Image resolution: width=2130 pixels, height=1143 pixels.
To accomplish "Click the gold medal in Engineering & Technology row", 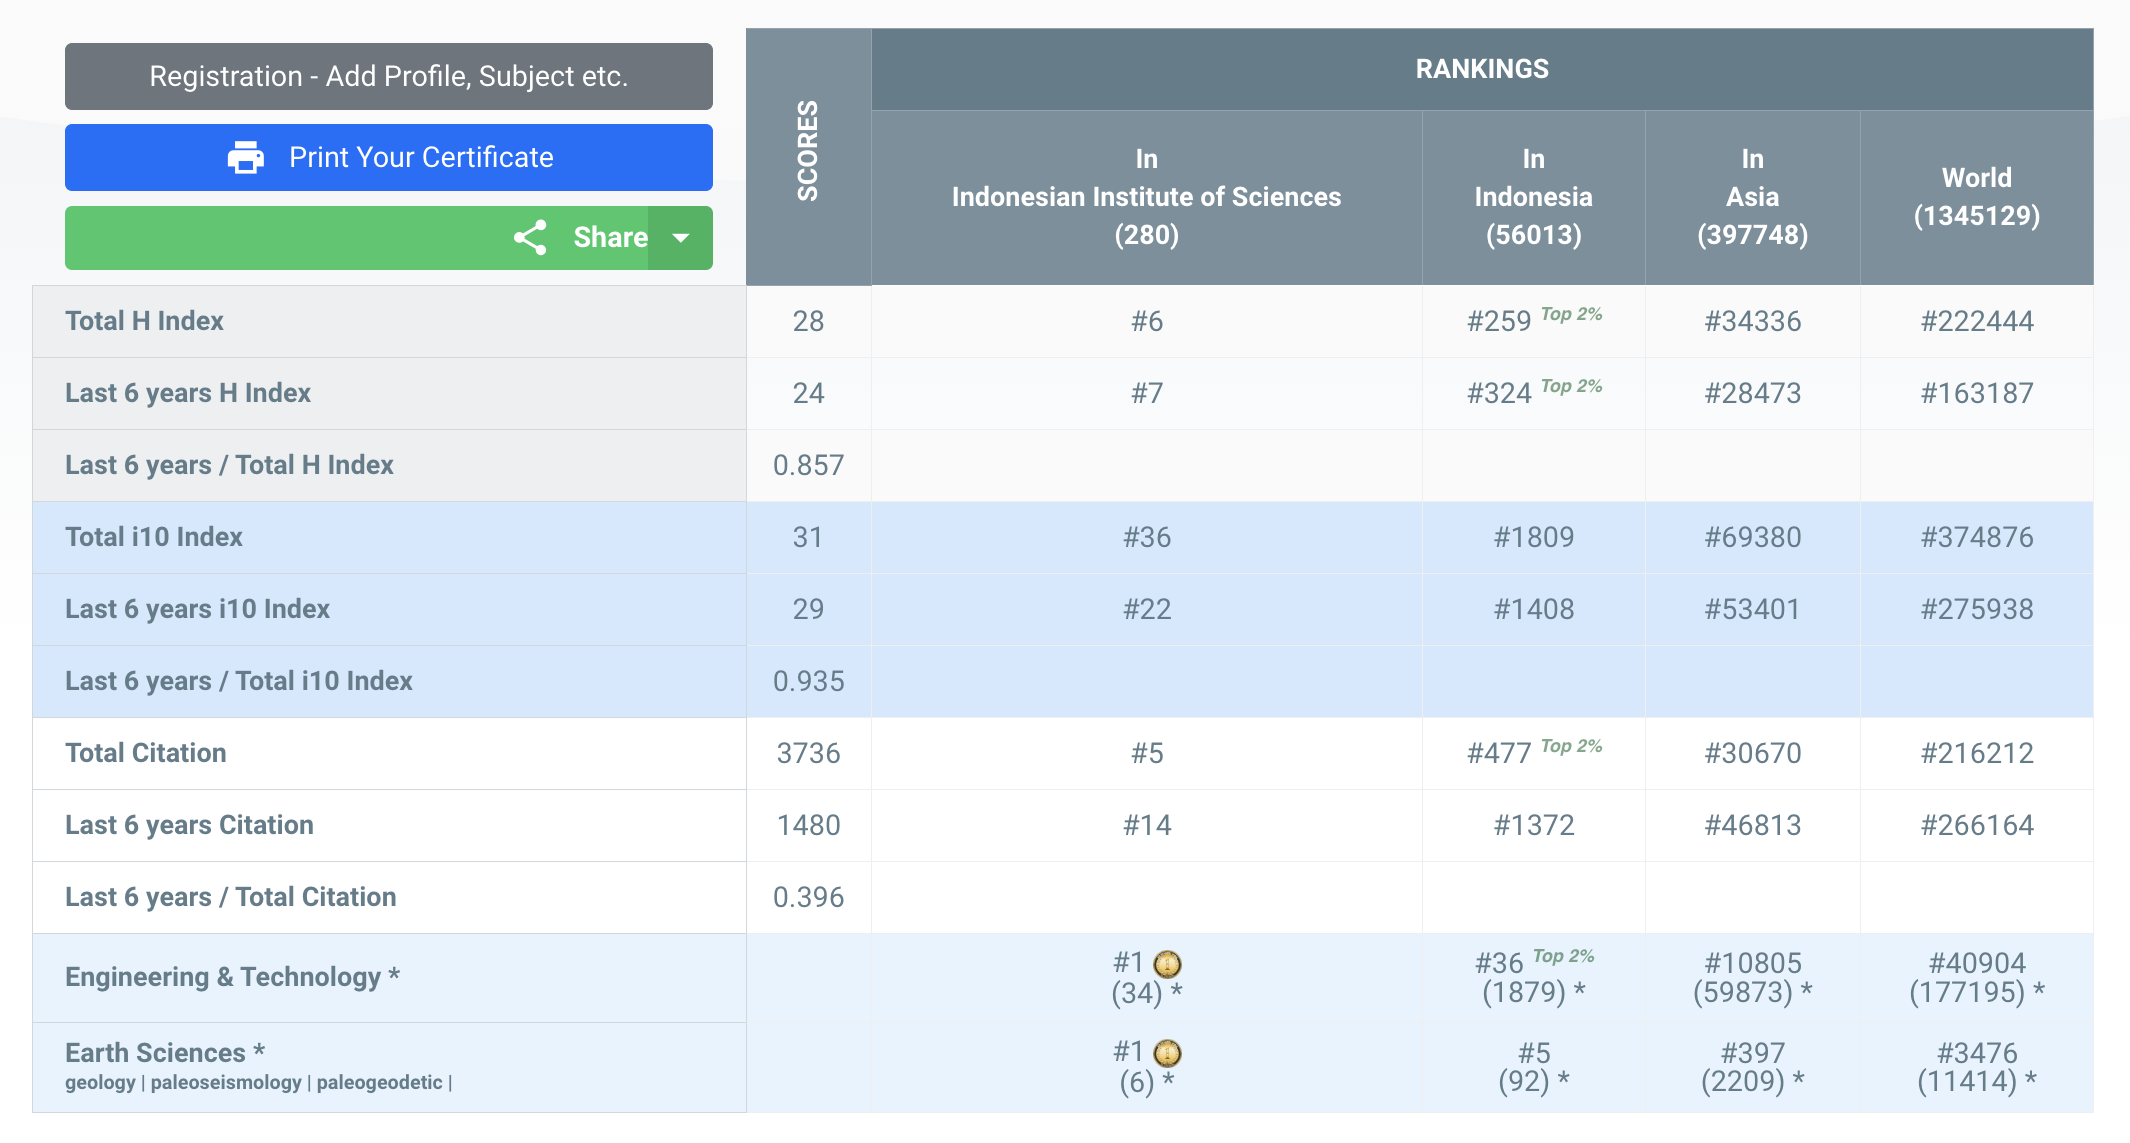I will tap(1167, 964).
